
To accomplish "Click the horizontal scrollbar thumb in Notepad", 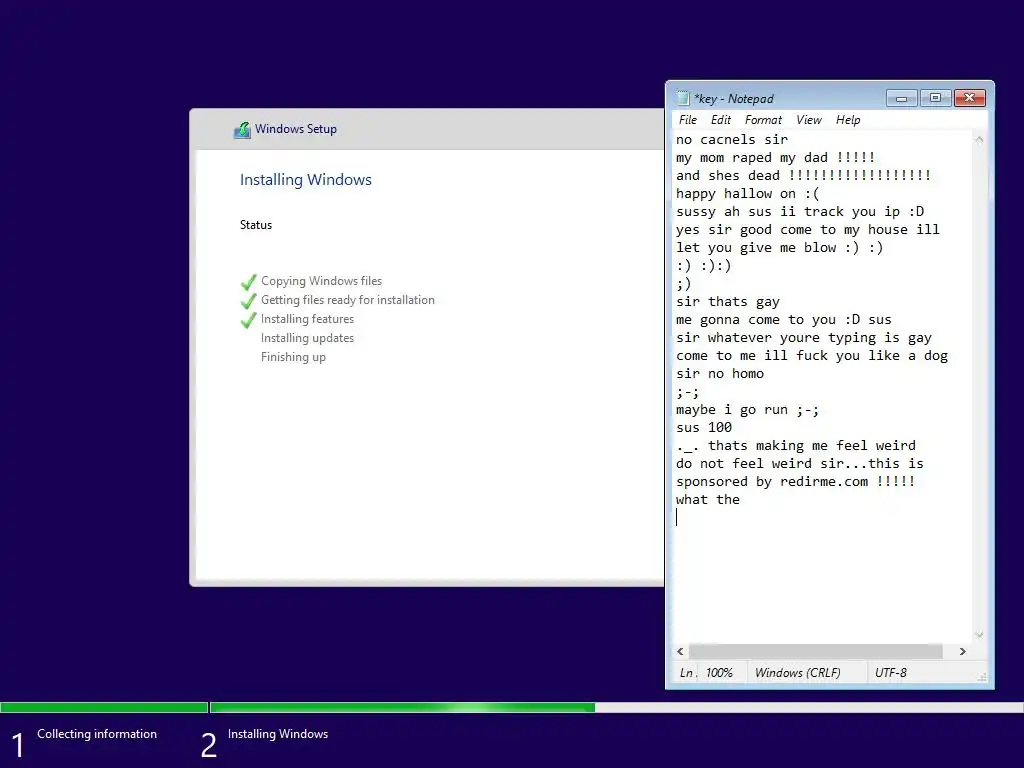I will pyautogui.click(x=816, y=651).
